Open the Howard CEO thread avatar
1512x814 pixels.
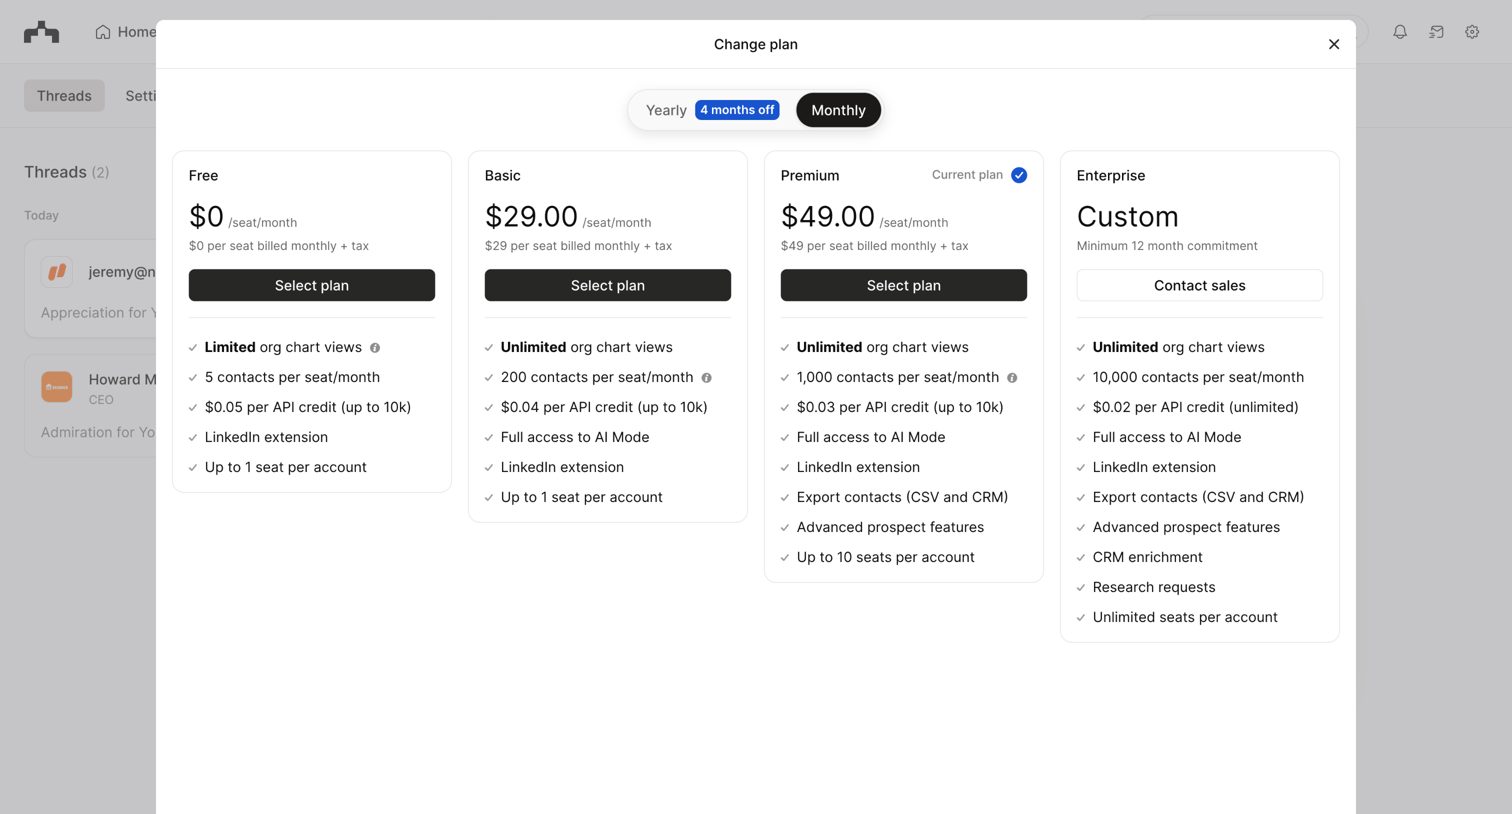pos(57,387)
